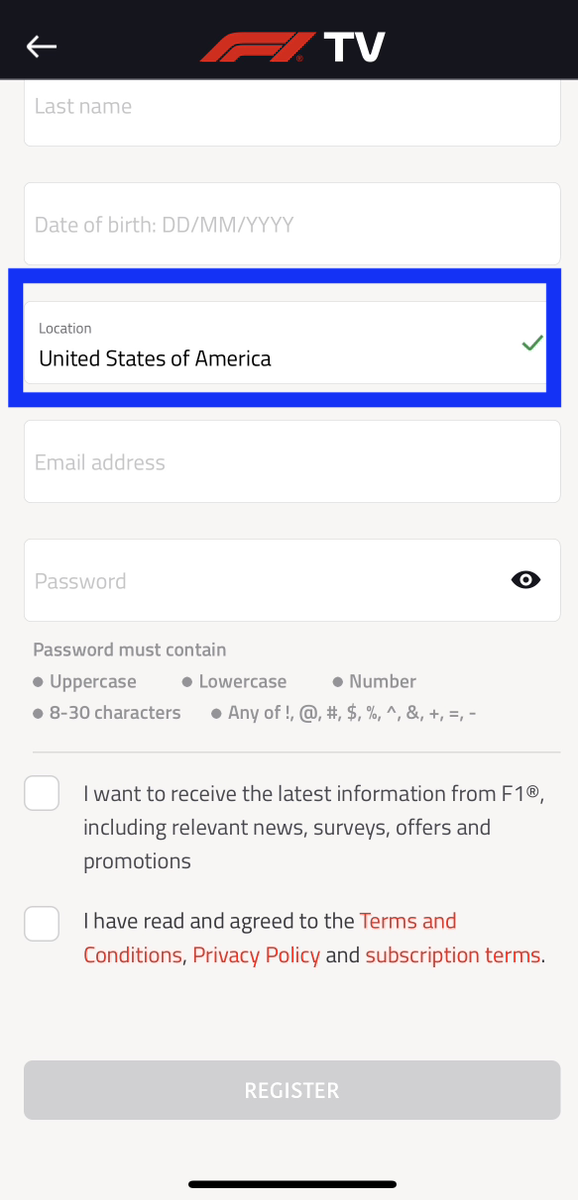Viewport: 578px width, 1200px height.
Task: Click the REGISTER button
Action: coord(292,1090)
